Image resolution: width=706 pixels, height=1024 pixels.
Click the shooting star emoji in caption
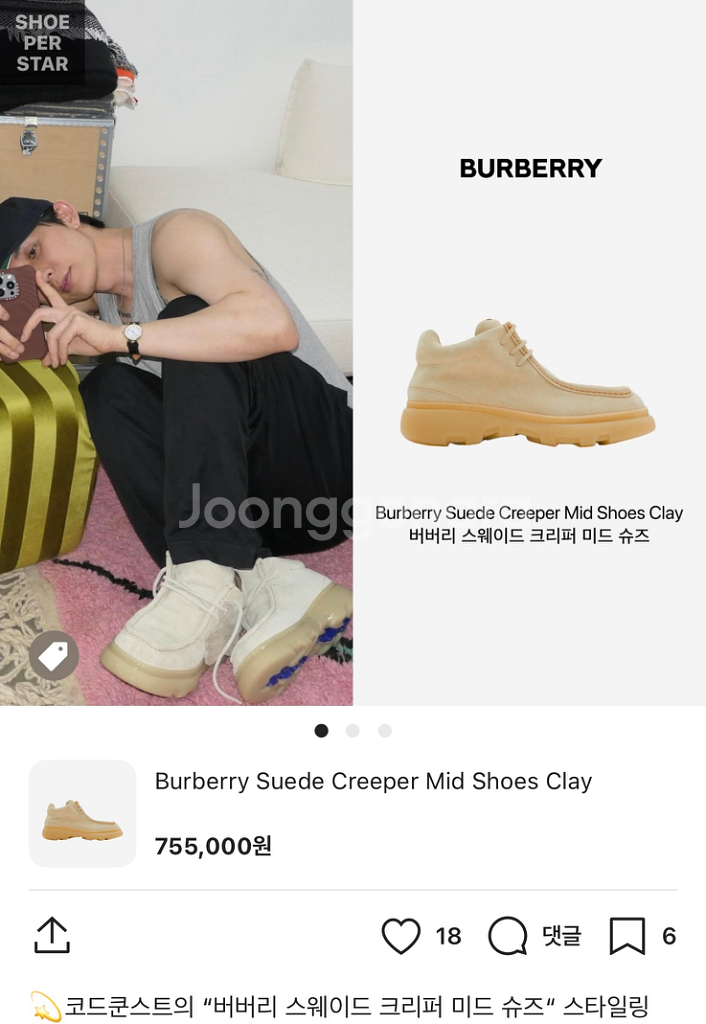[46, 1006]
